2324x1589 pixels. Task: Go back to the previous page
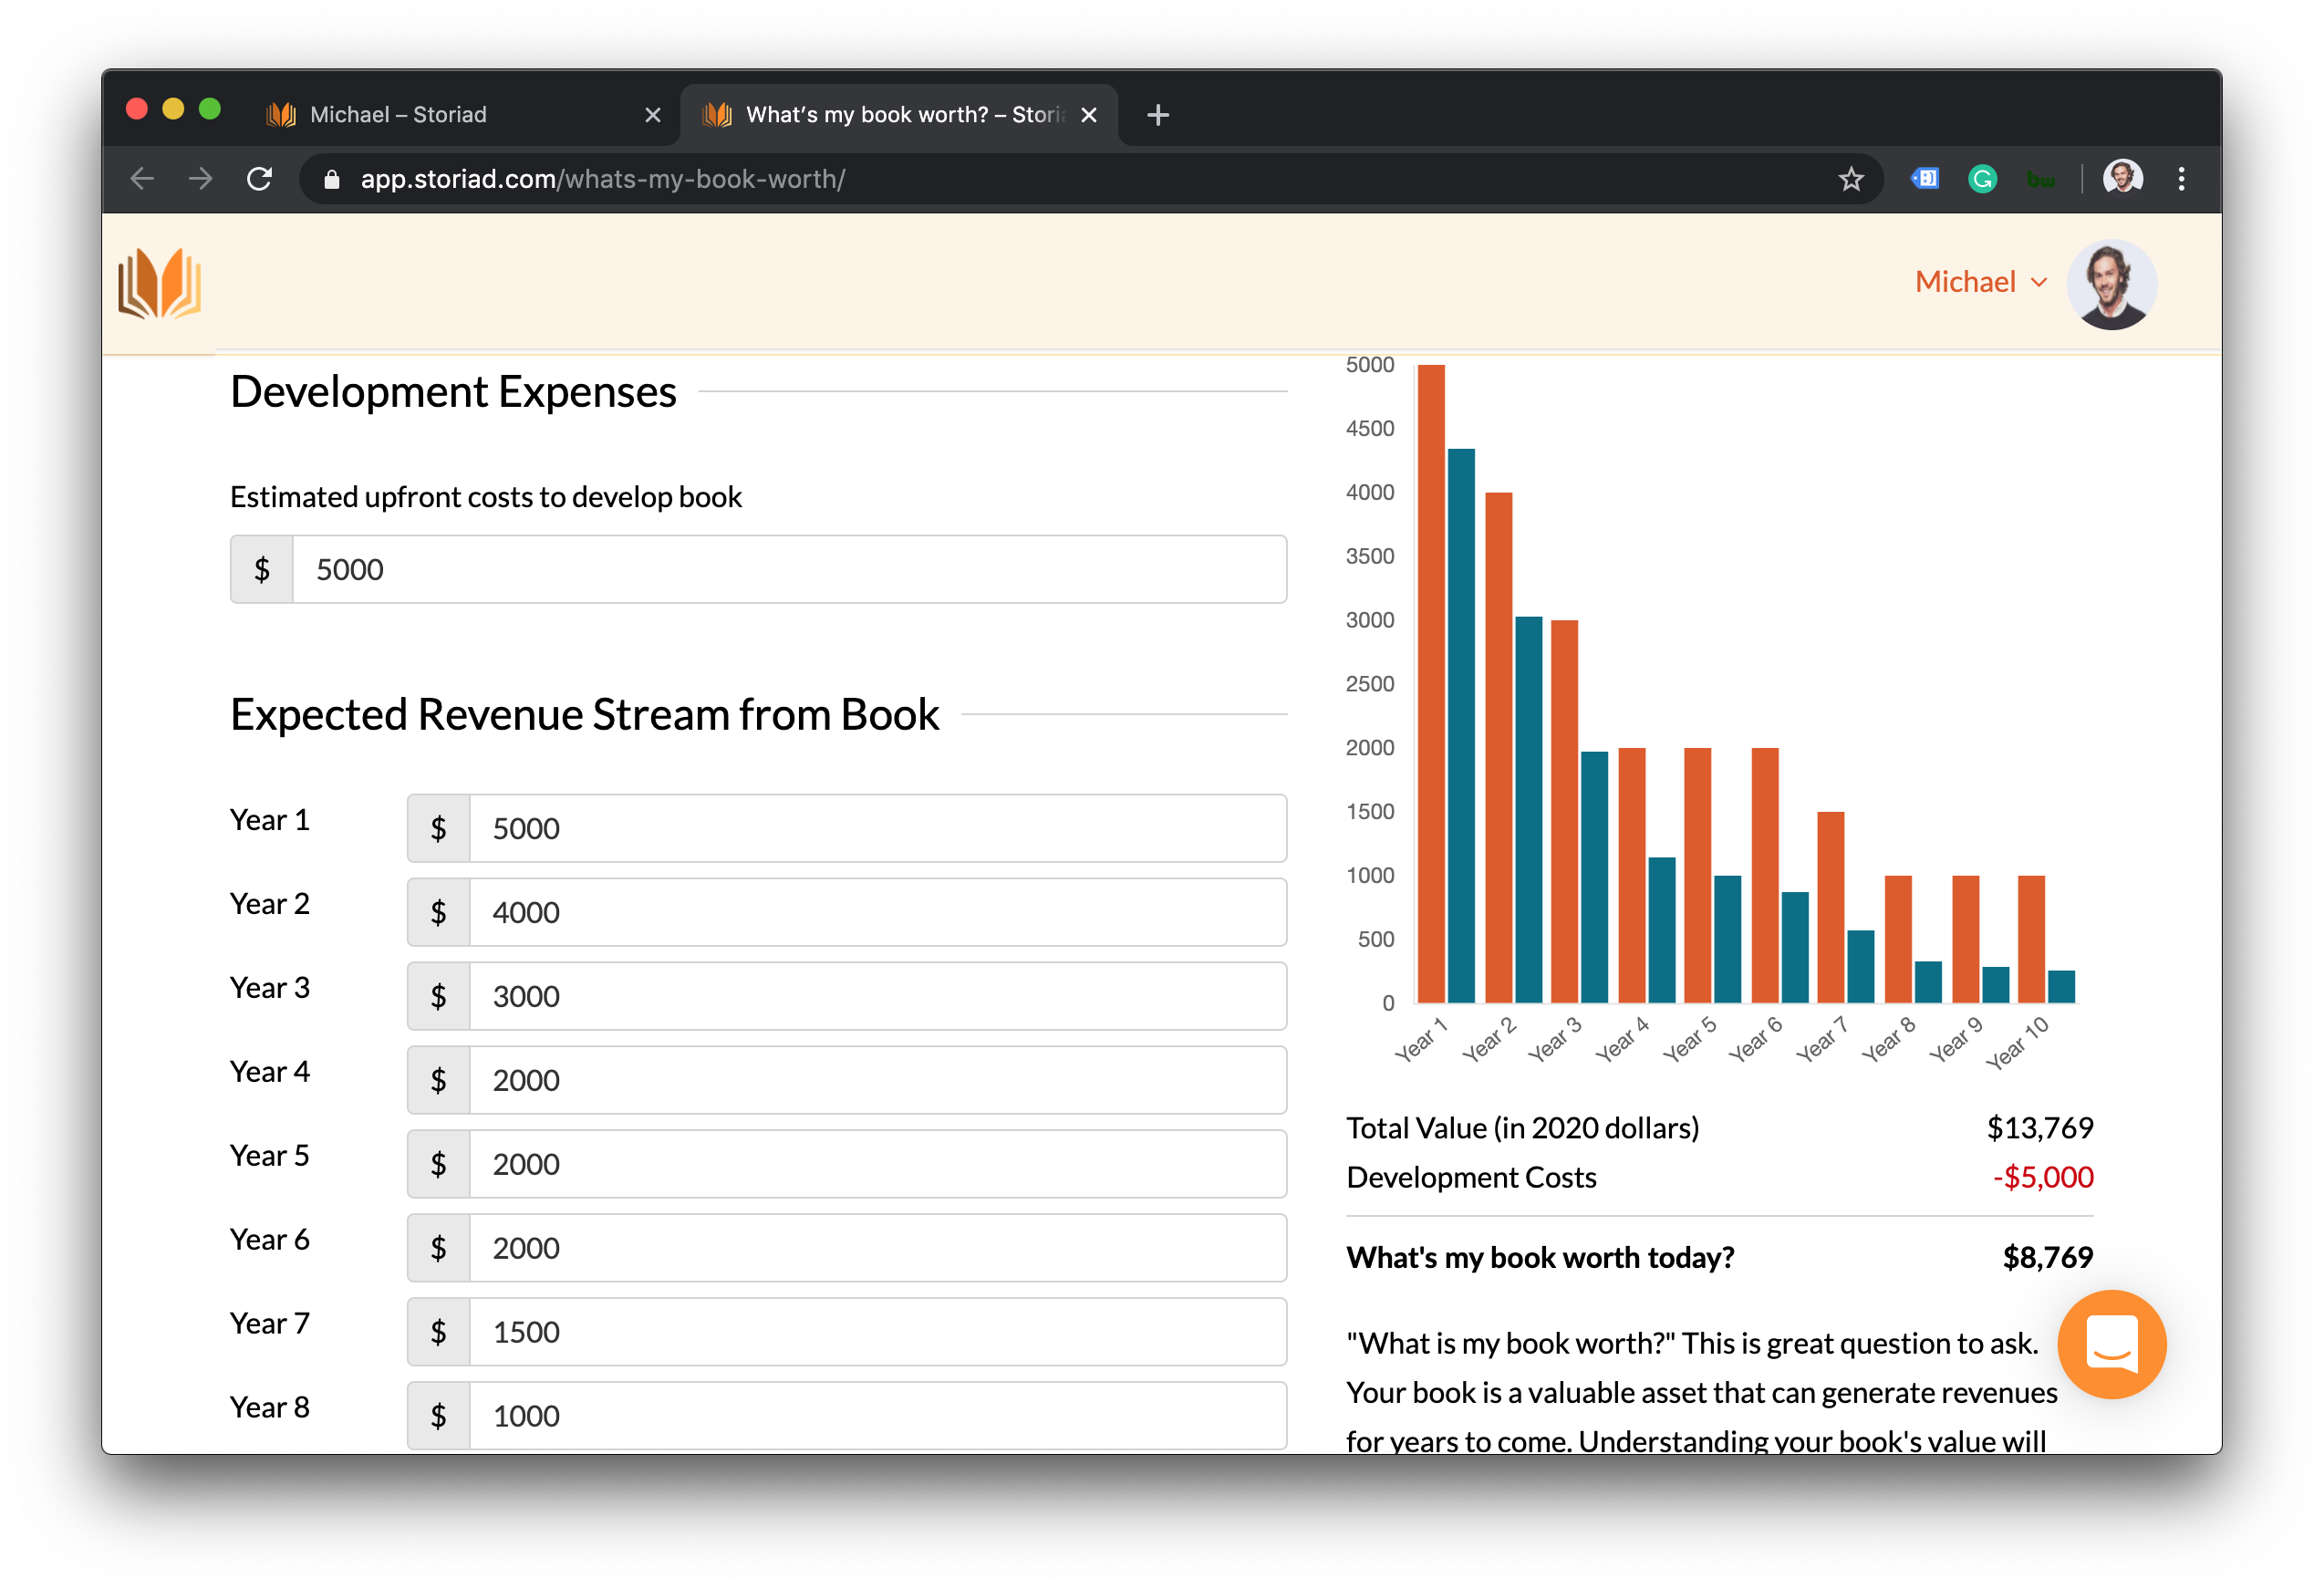142,179
